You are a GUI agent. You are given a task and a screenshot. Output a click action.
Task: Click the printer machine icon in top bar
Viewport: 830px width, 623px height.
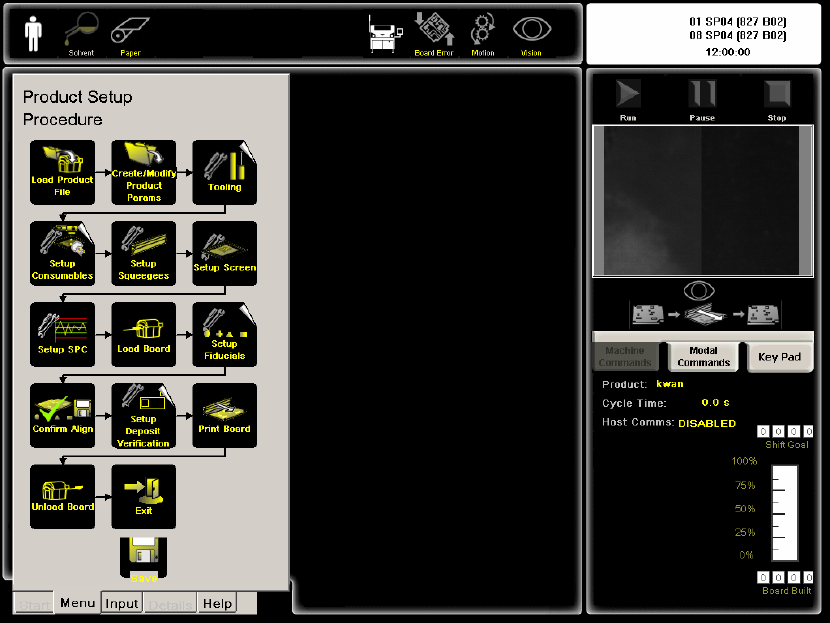pos(385,34)
